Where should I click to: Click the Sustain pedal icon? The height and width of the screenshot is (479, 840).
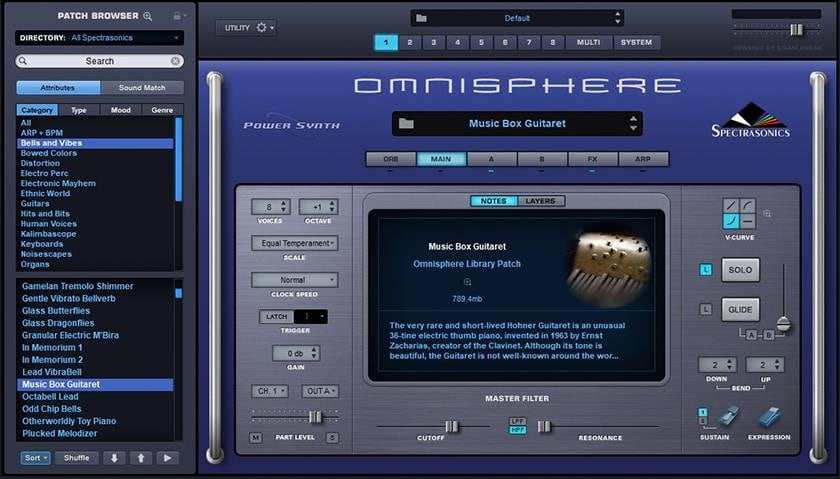click(x=728, y=416)
